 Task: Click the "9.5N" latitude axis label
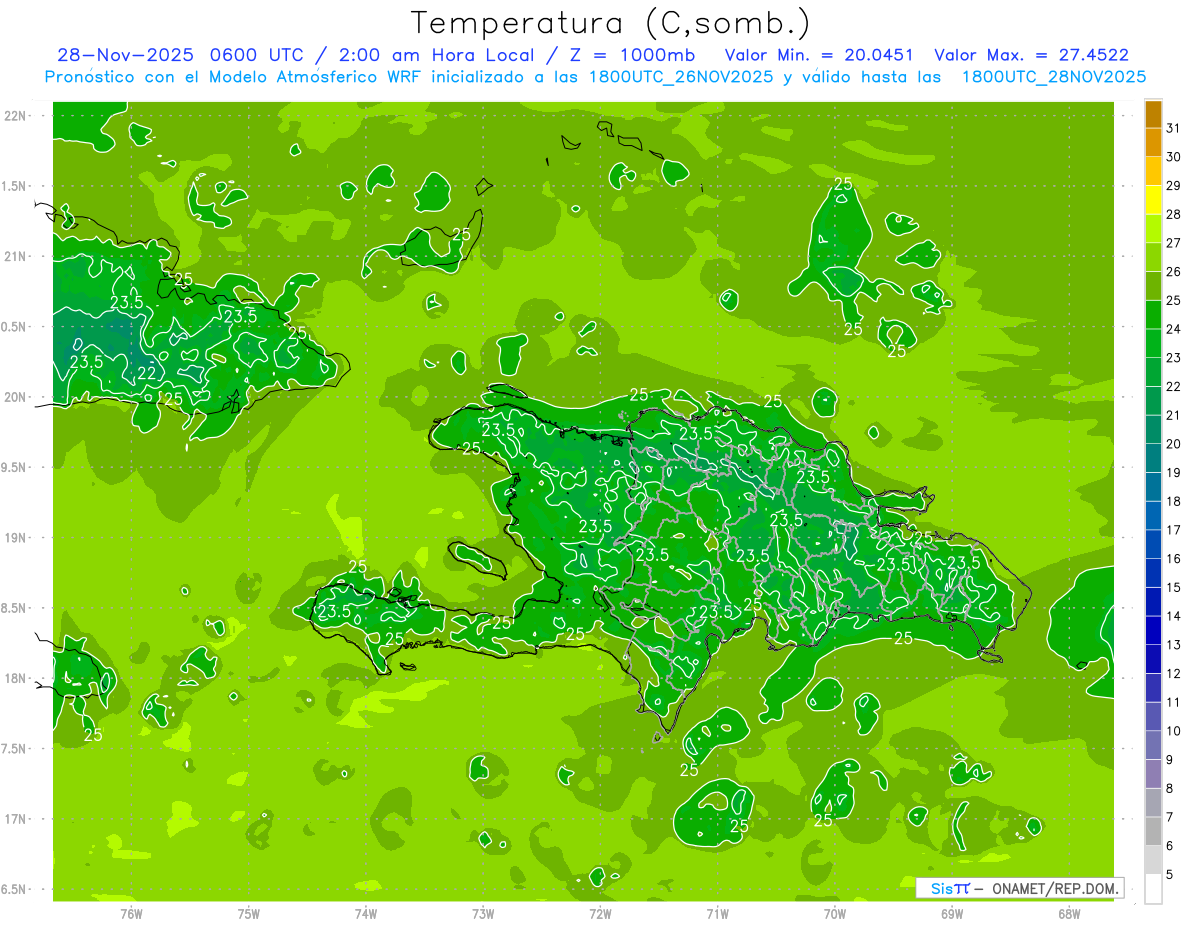(x=15, y=468)
